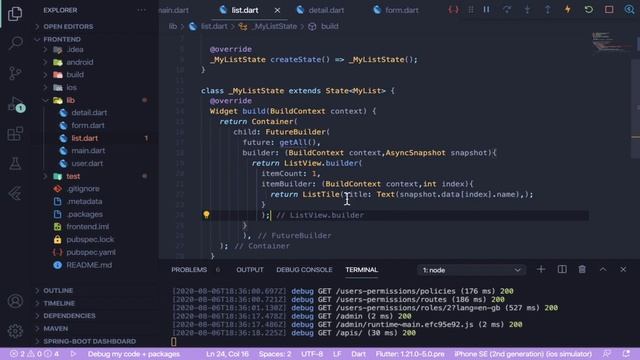Screen dimensions: 640x360
Task: Stop the debug session
Action: point(609,9)
